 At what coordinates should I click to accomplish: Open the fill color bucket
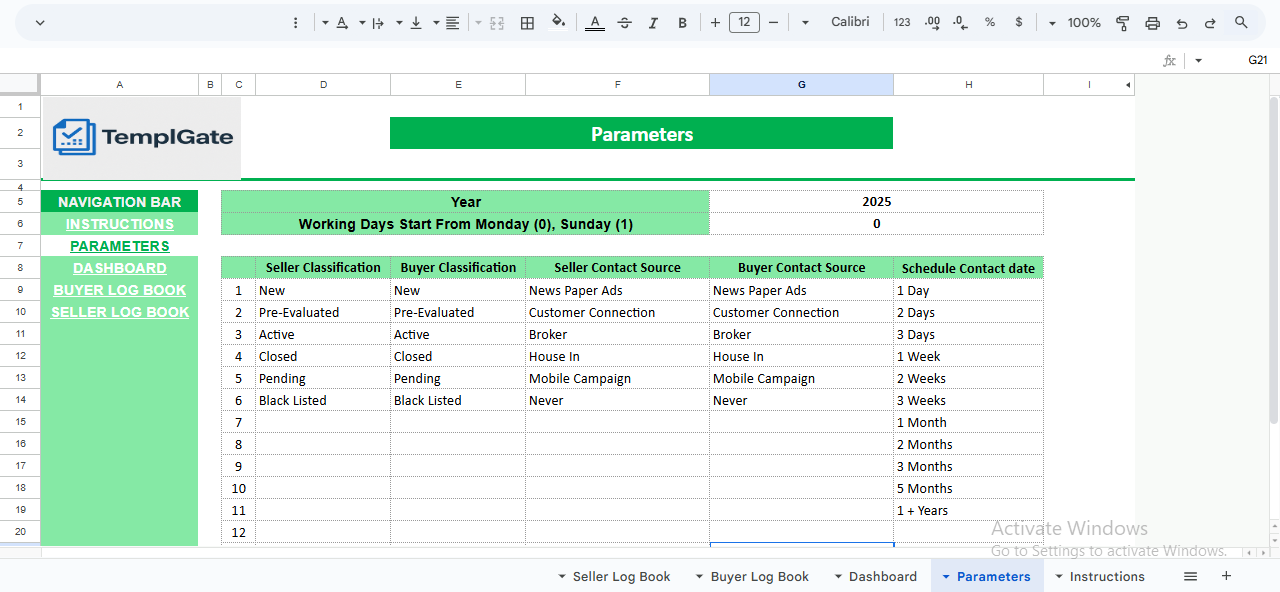point(558,22)
